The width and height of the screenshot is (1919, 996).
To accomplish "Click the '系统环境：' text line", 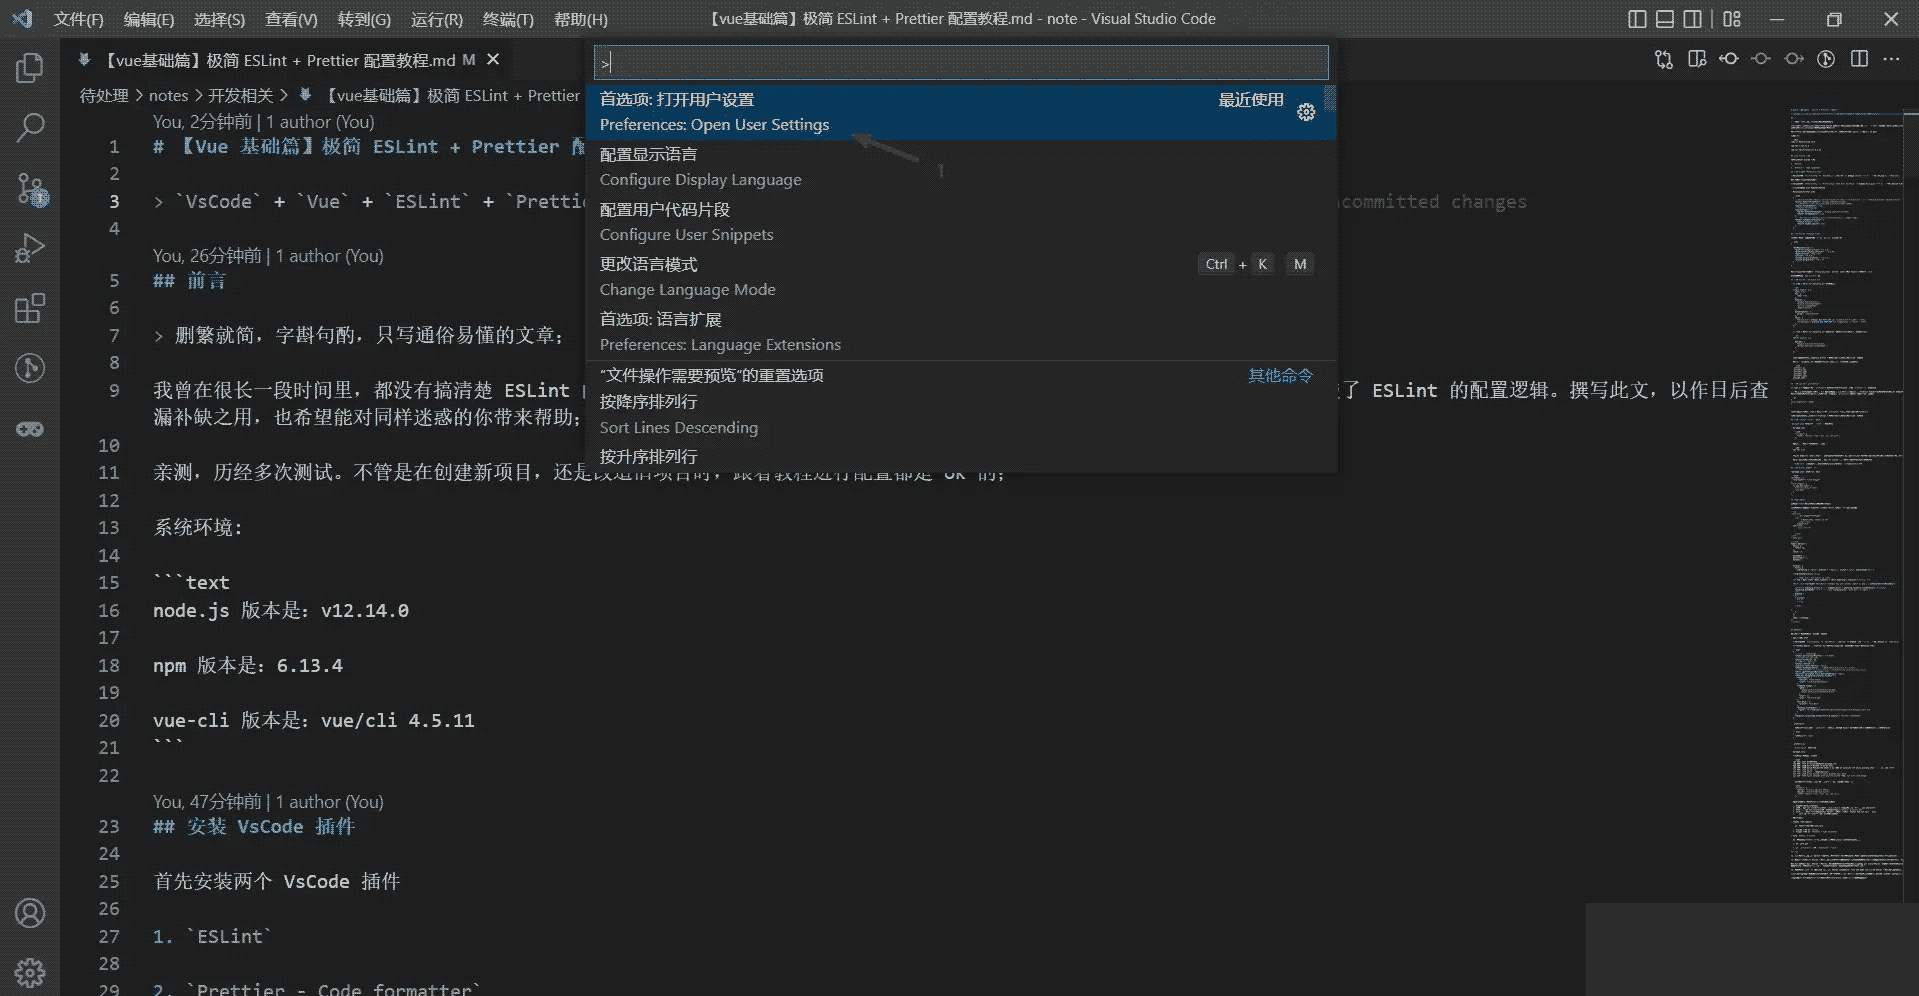I will (x=198, y=527).
